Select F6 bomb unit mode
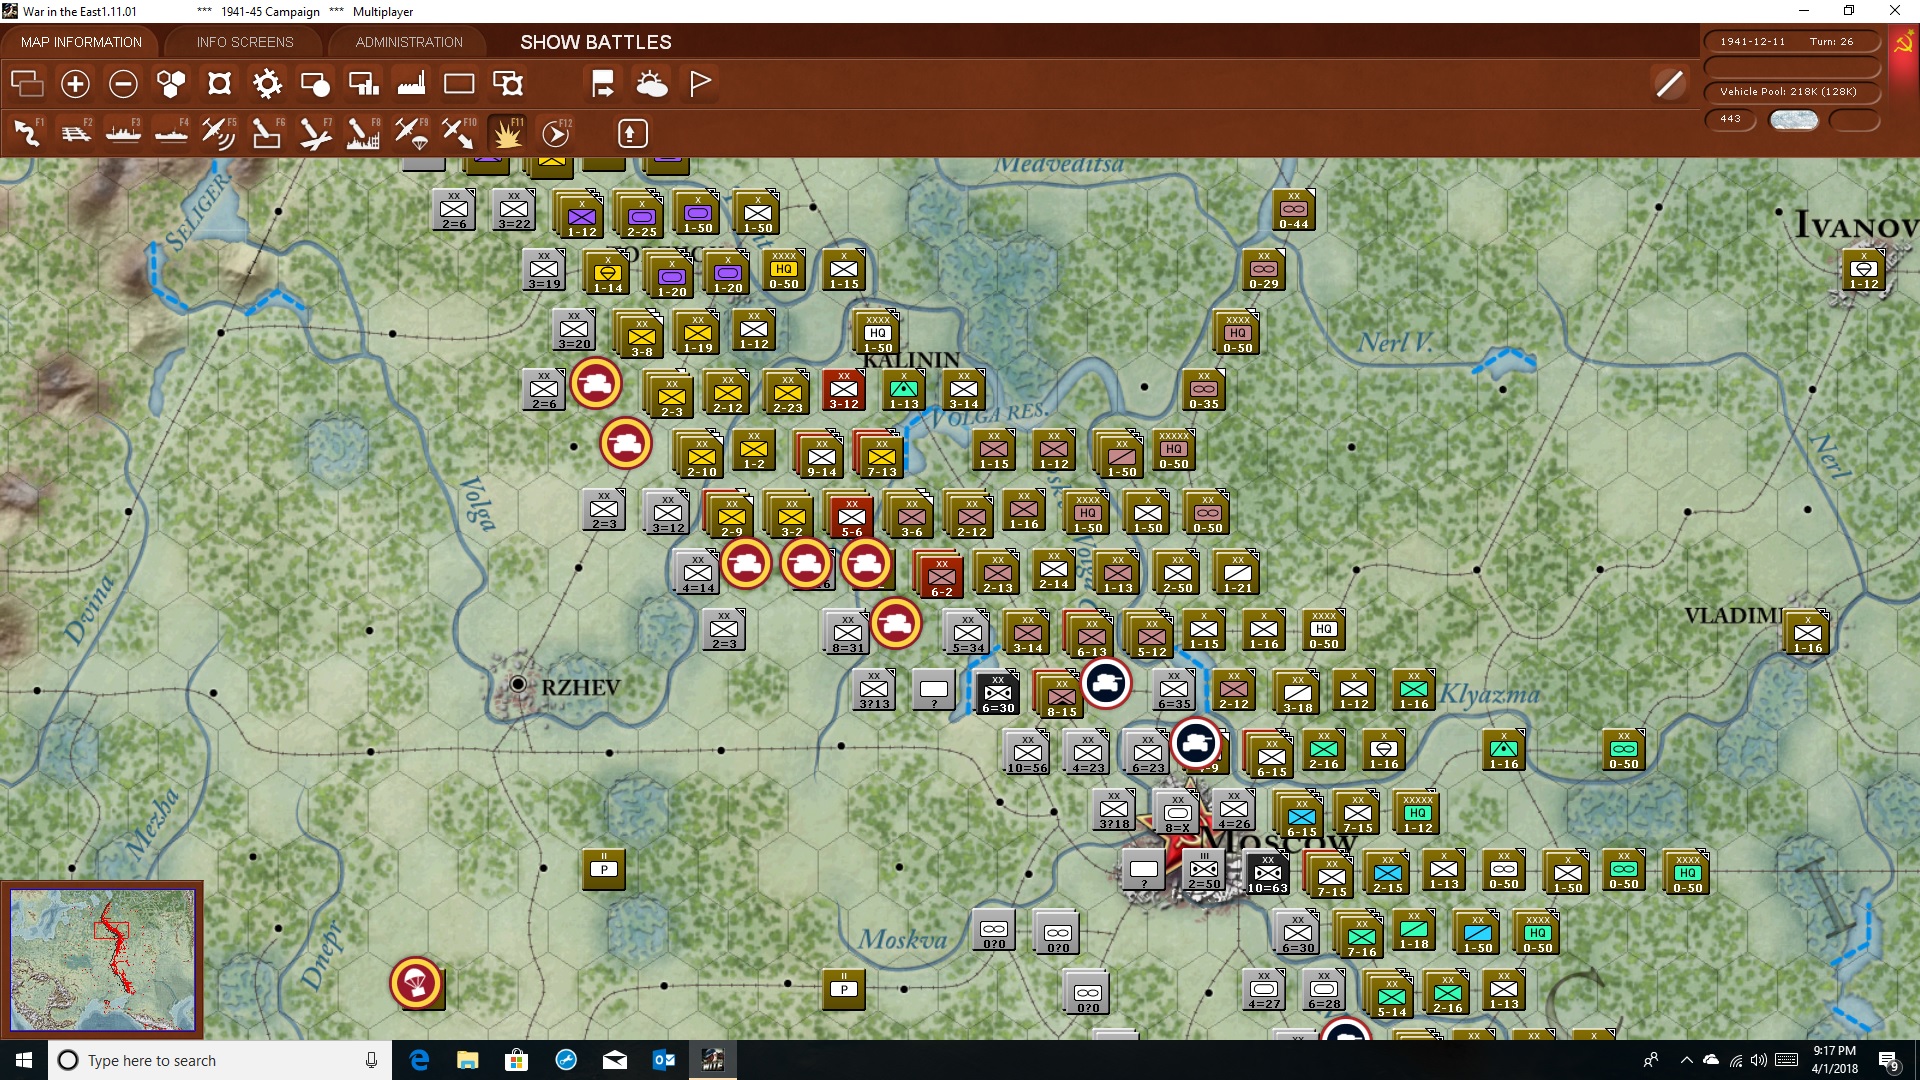Screen dimensions: 1920x1080 click(267, 133)
